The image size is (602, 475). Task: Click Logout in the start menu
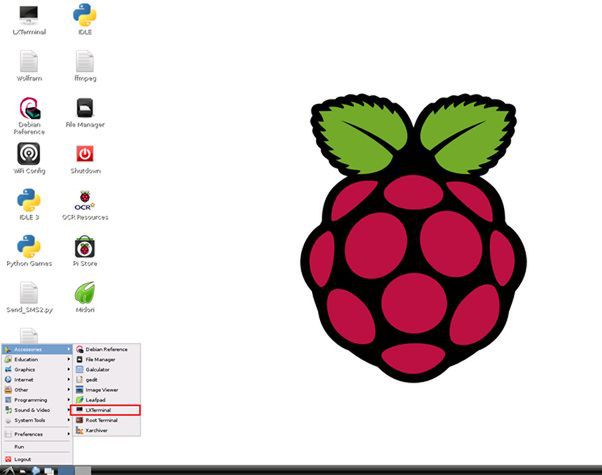tap(37, 459)
